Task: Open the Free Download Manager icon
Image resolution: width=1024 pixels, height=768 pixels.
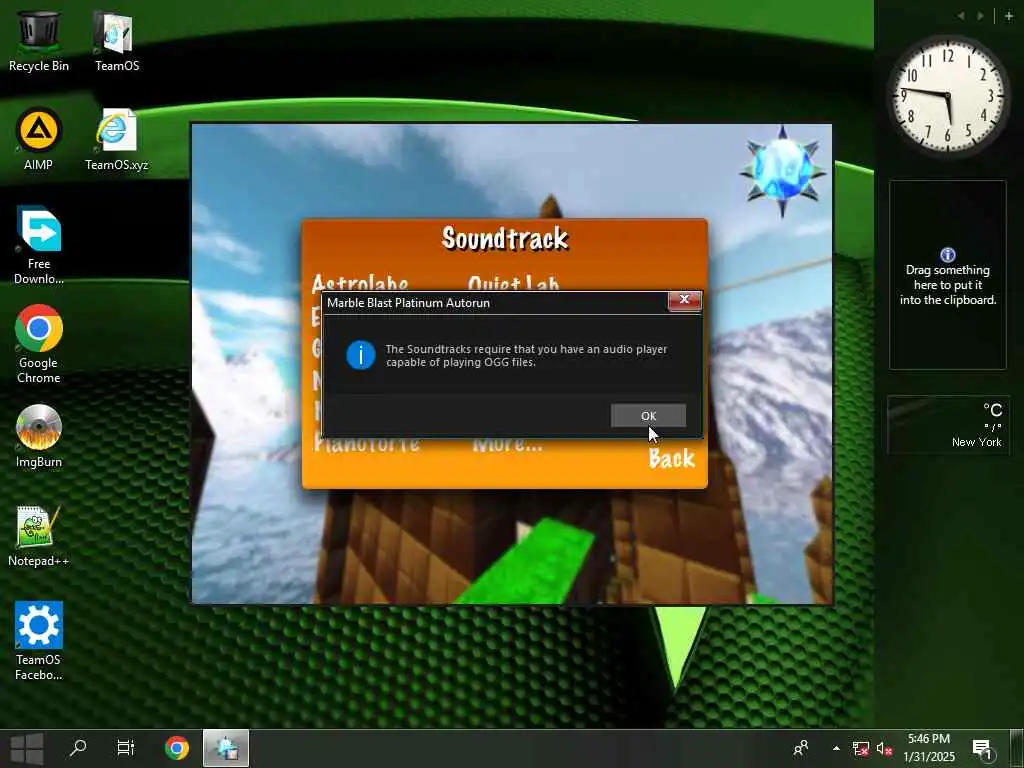Action: 39,245
